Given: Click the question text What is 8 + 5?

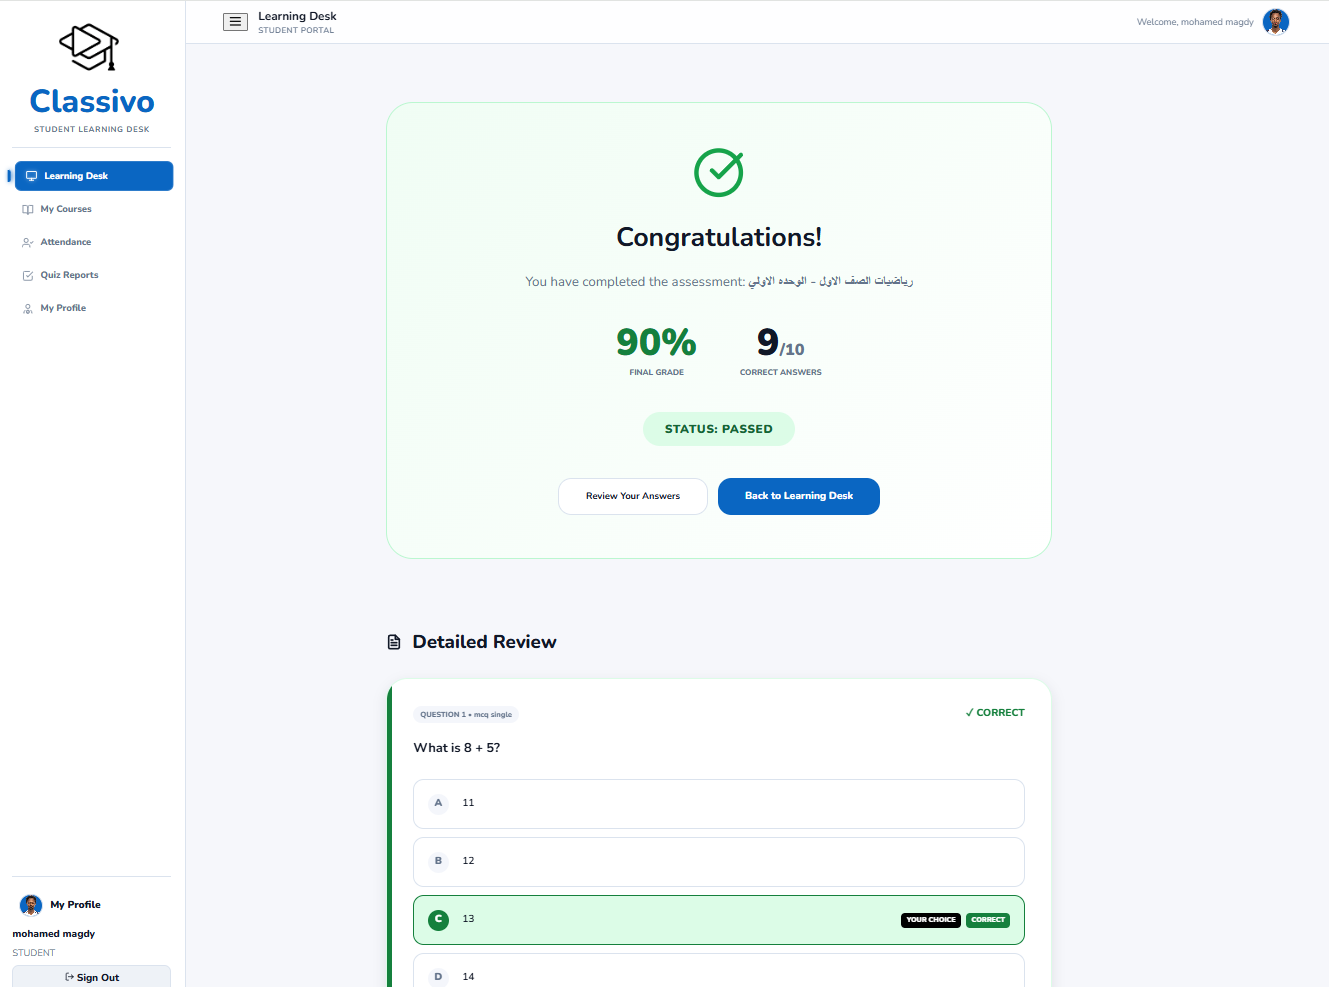Looking at the screenshot, I should pos(457,748).
